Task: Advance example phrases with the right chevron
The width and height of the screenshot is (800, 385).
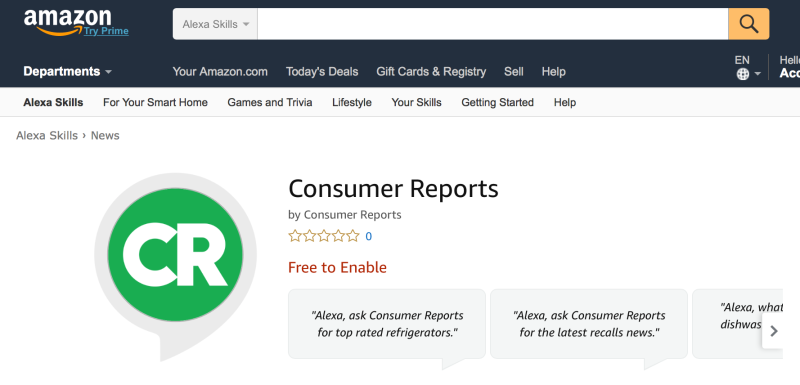Action: pos(773,331)
